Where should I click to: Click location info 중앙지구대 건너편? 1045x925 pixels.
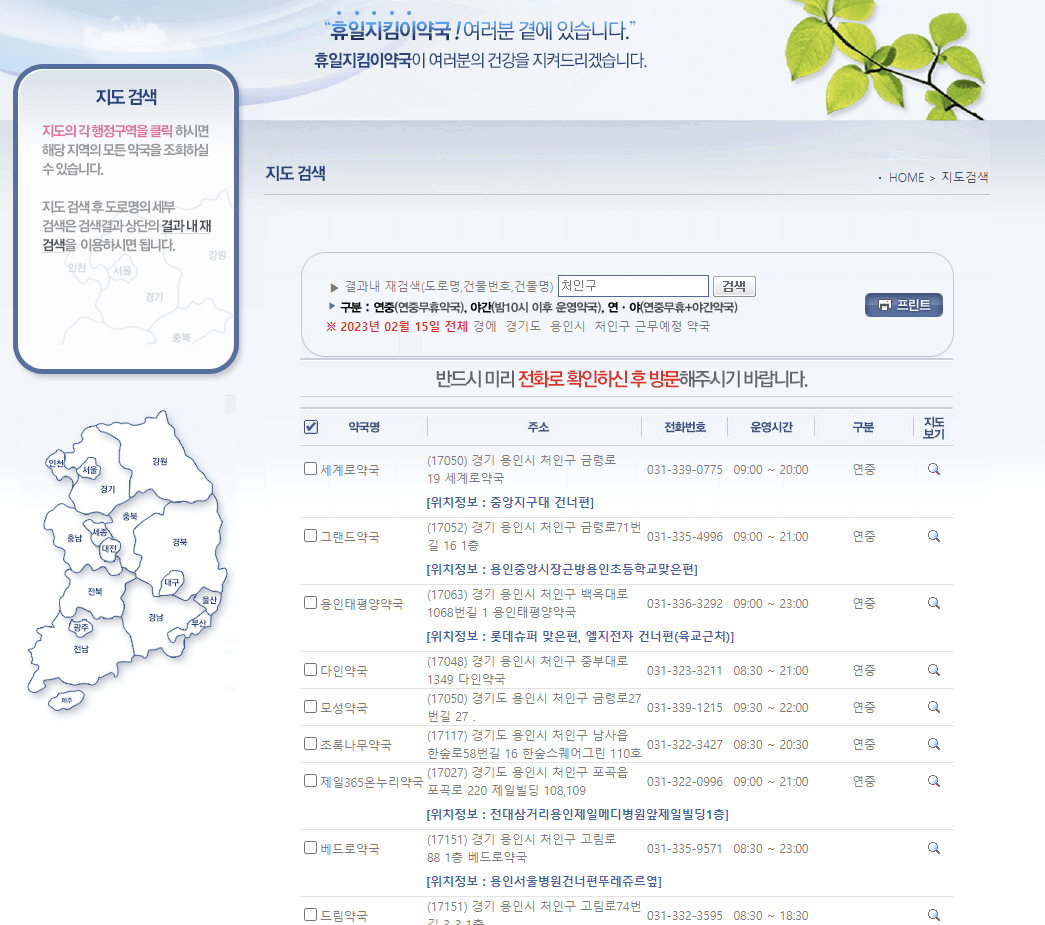point(510,502)
